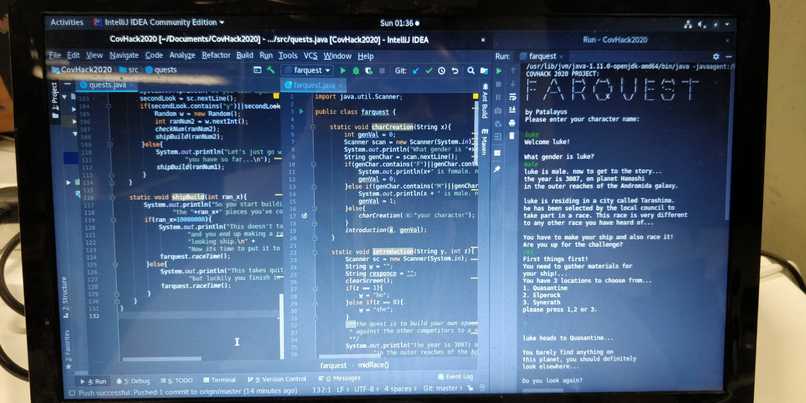Click the soft-wrap icon in Run panel
Screen dimensions: 806x403
click(512, 97)
